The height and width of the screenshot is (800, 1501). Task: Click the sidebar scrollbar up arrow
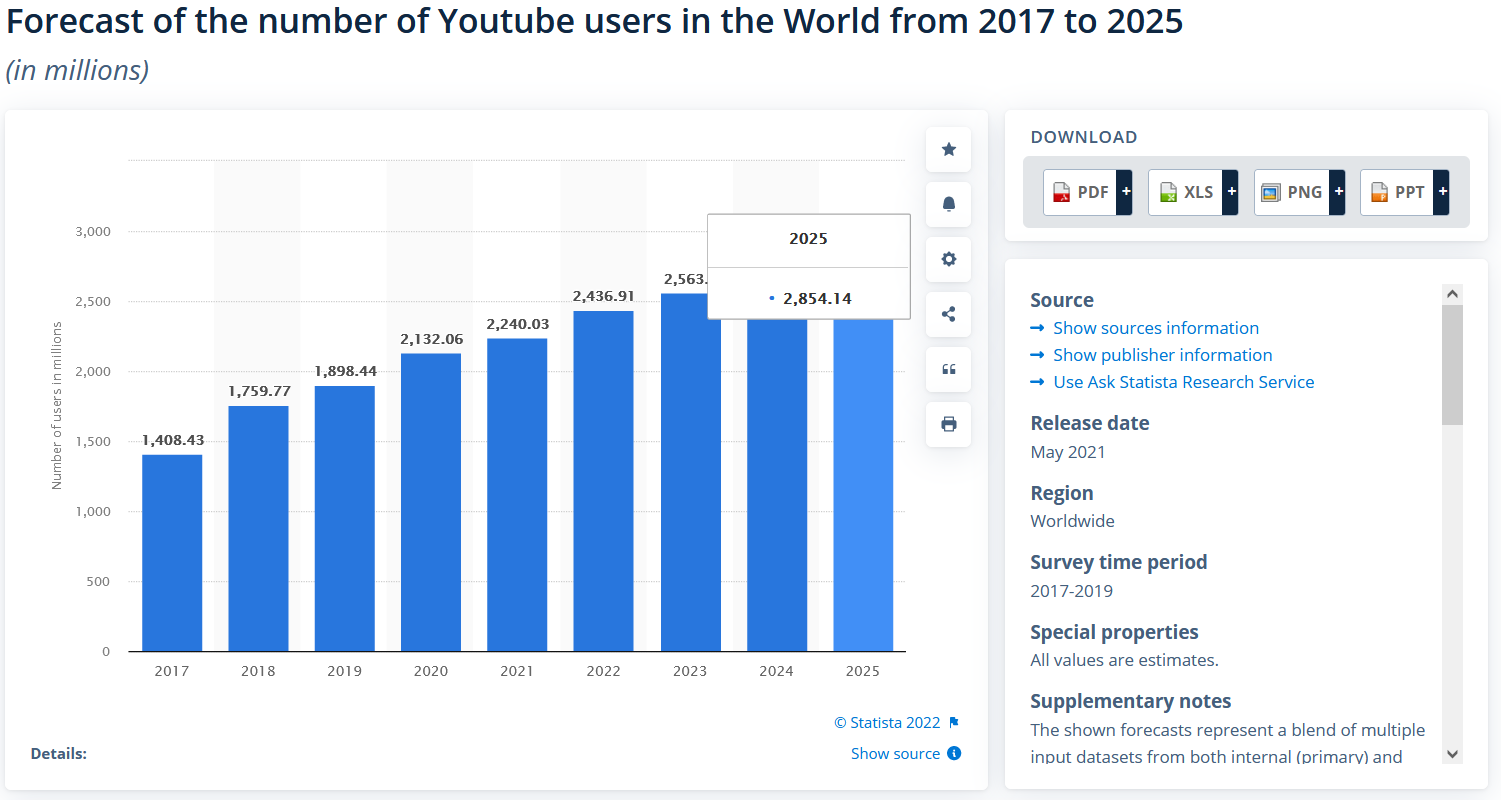(1453, 294)
